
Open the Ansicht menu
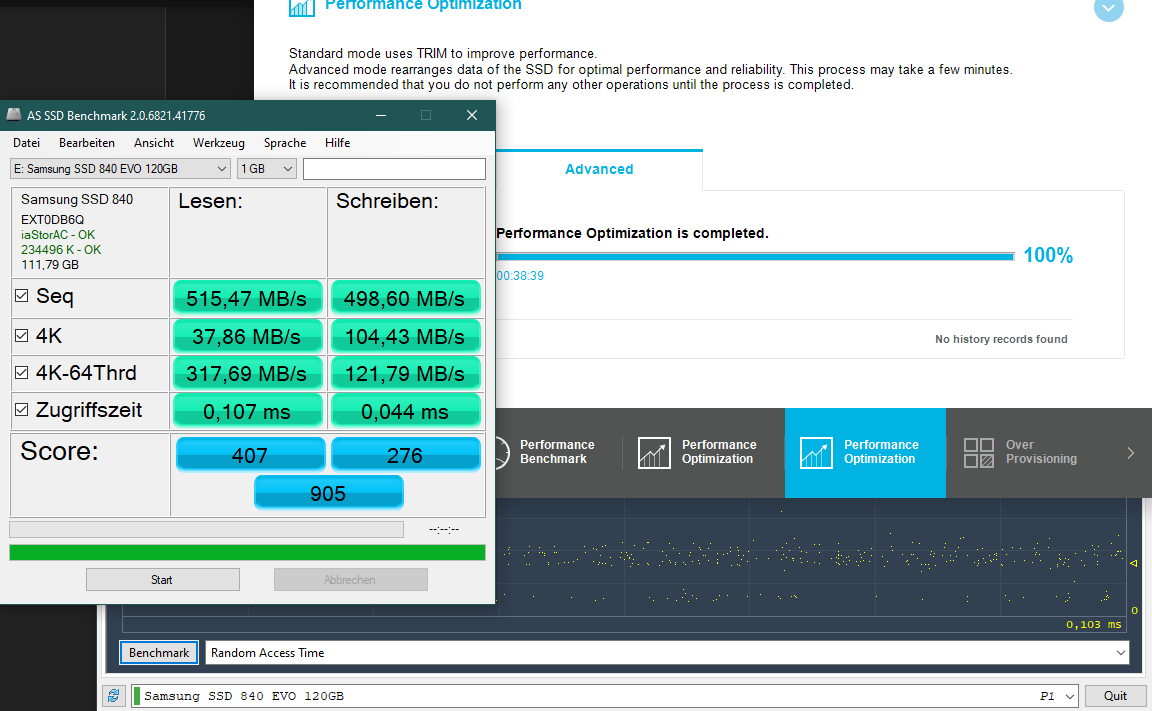(154, 142)
